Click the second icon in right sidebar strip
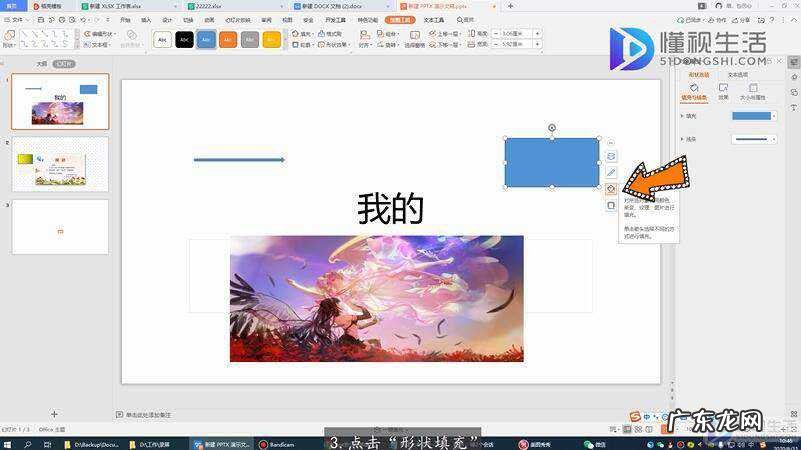Screen dimensions: 801x450 tap(793, 77)
